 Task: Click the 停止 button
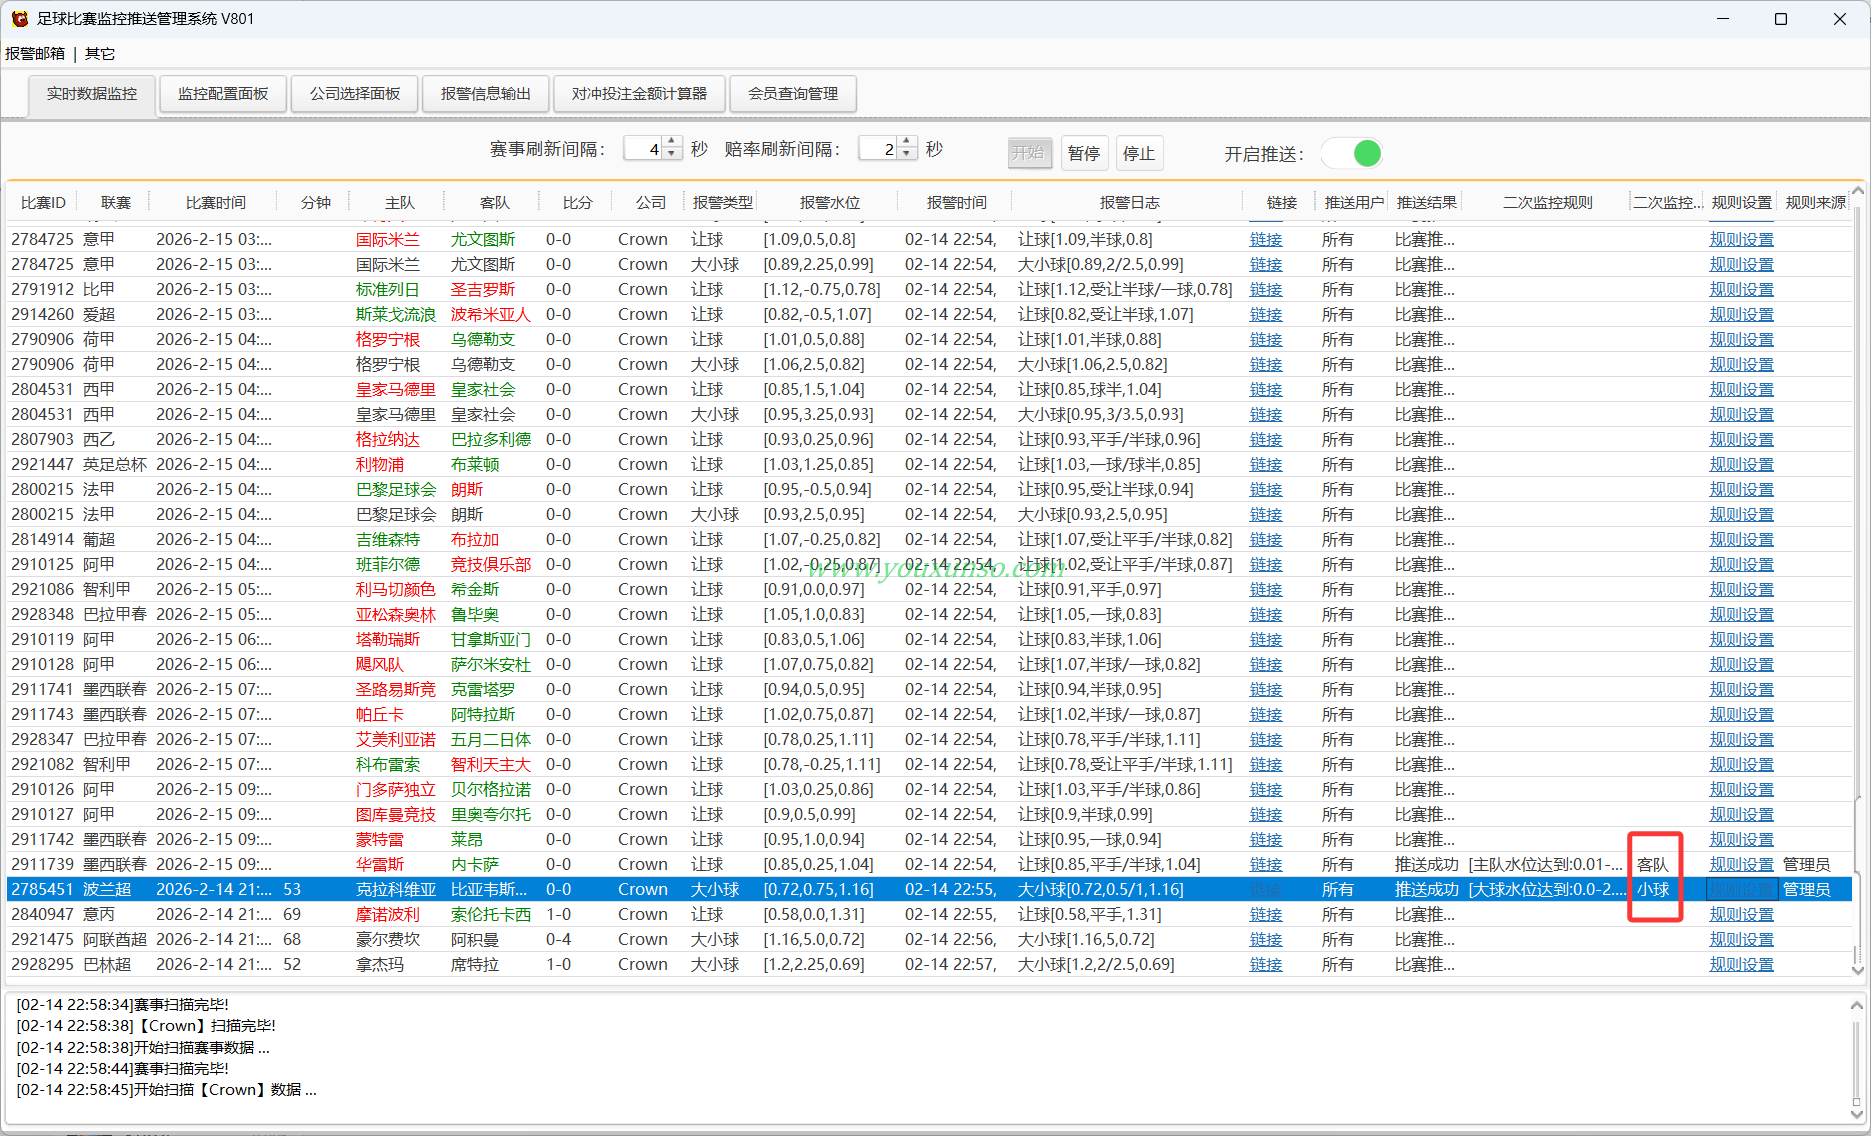click(1139, 153)
